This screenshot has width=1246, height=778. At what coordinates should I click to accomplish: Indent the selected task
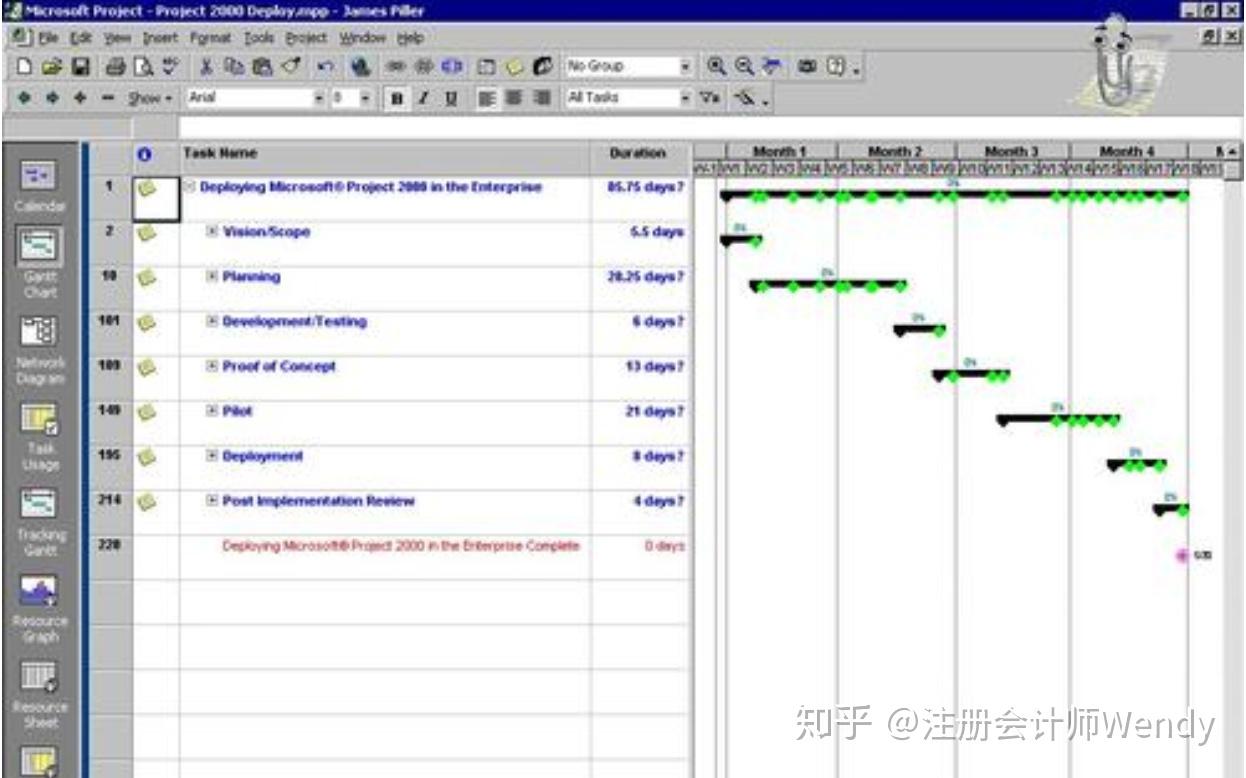52,98
